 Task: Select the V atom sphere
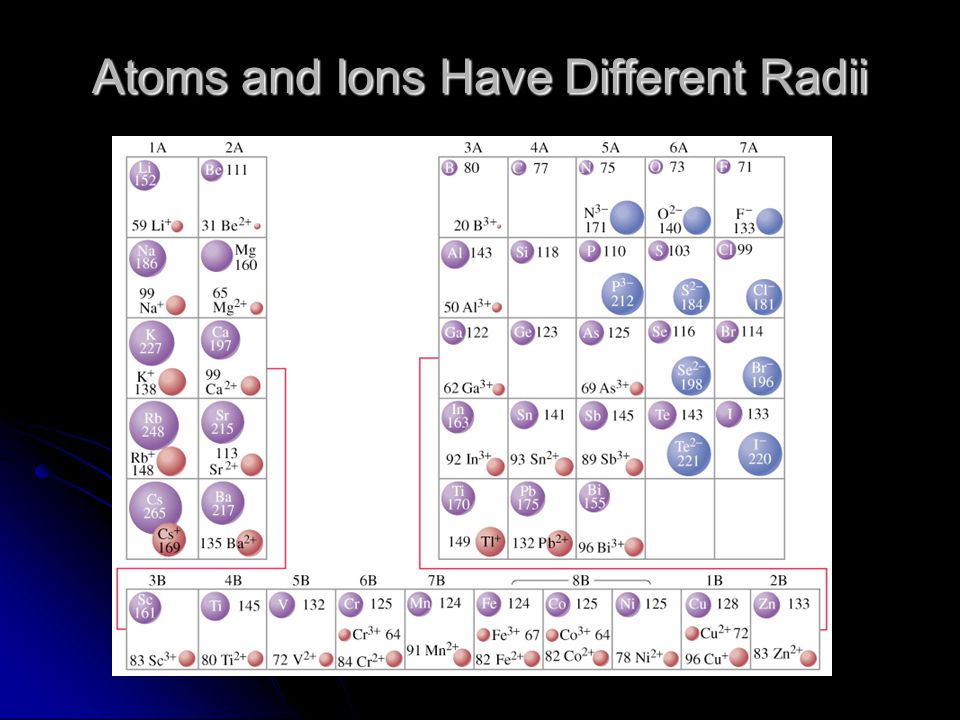282,605
